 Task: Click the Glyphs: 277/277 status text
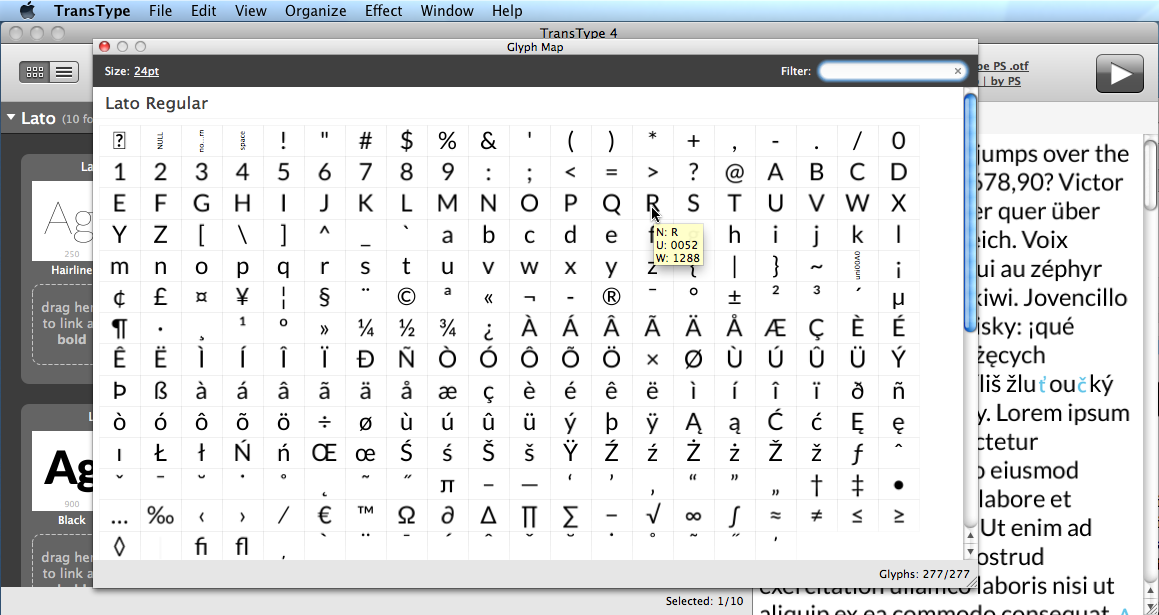point(924,574)
